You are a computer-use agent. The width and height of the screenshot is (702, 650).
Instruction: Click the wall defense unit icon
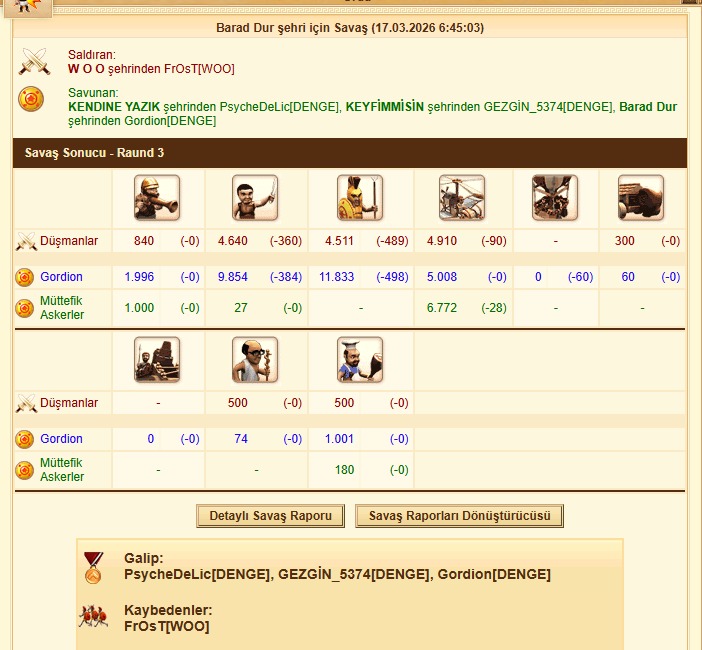pyautogui.click(x=157, y=359)
